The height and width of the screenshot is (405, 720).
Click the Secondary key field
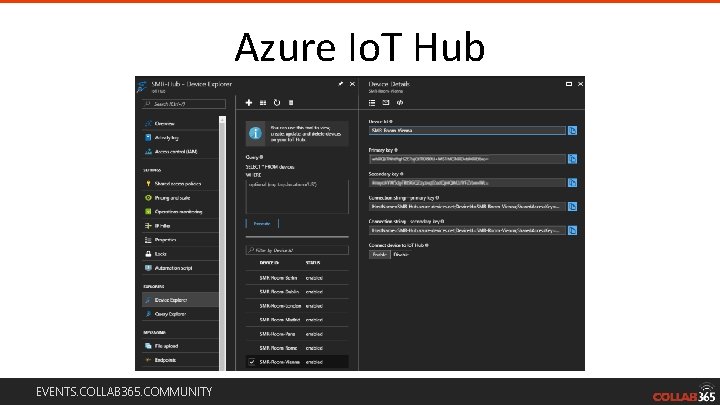click(x=467, y=183)
